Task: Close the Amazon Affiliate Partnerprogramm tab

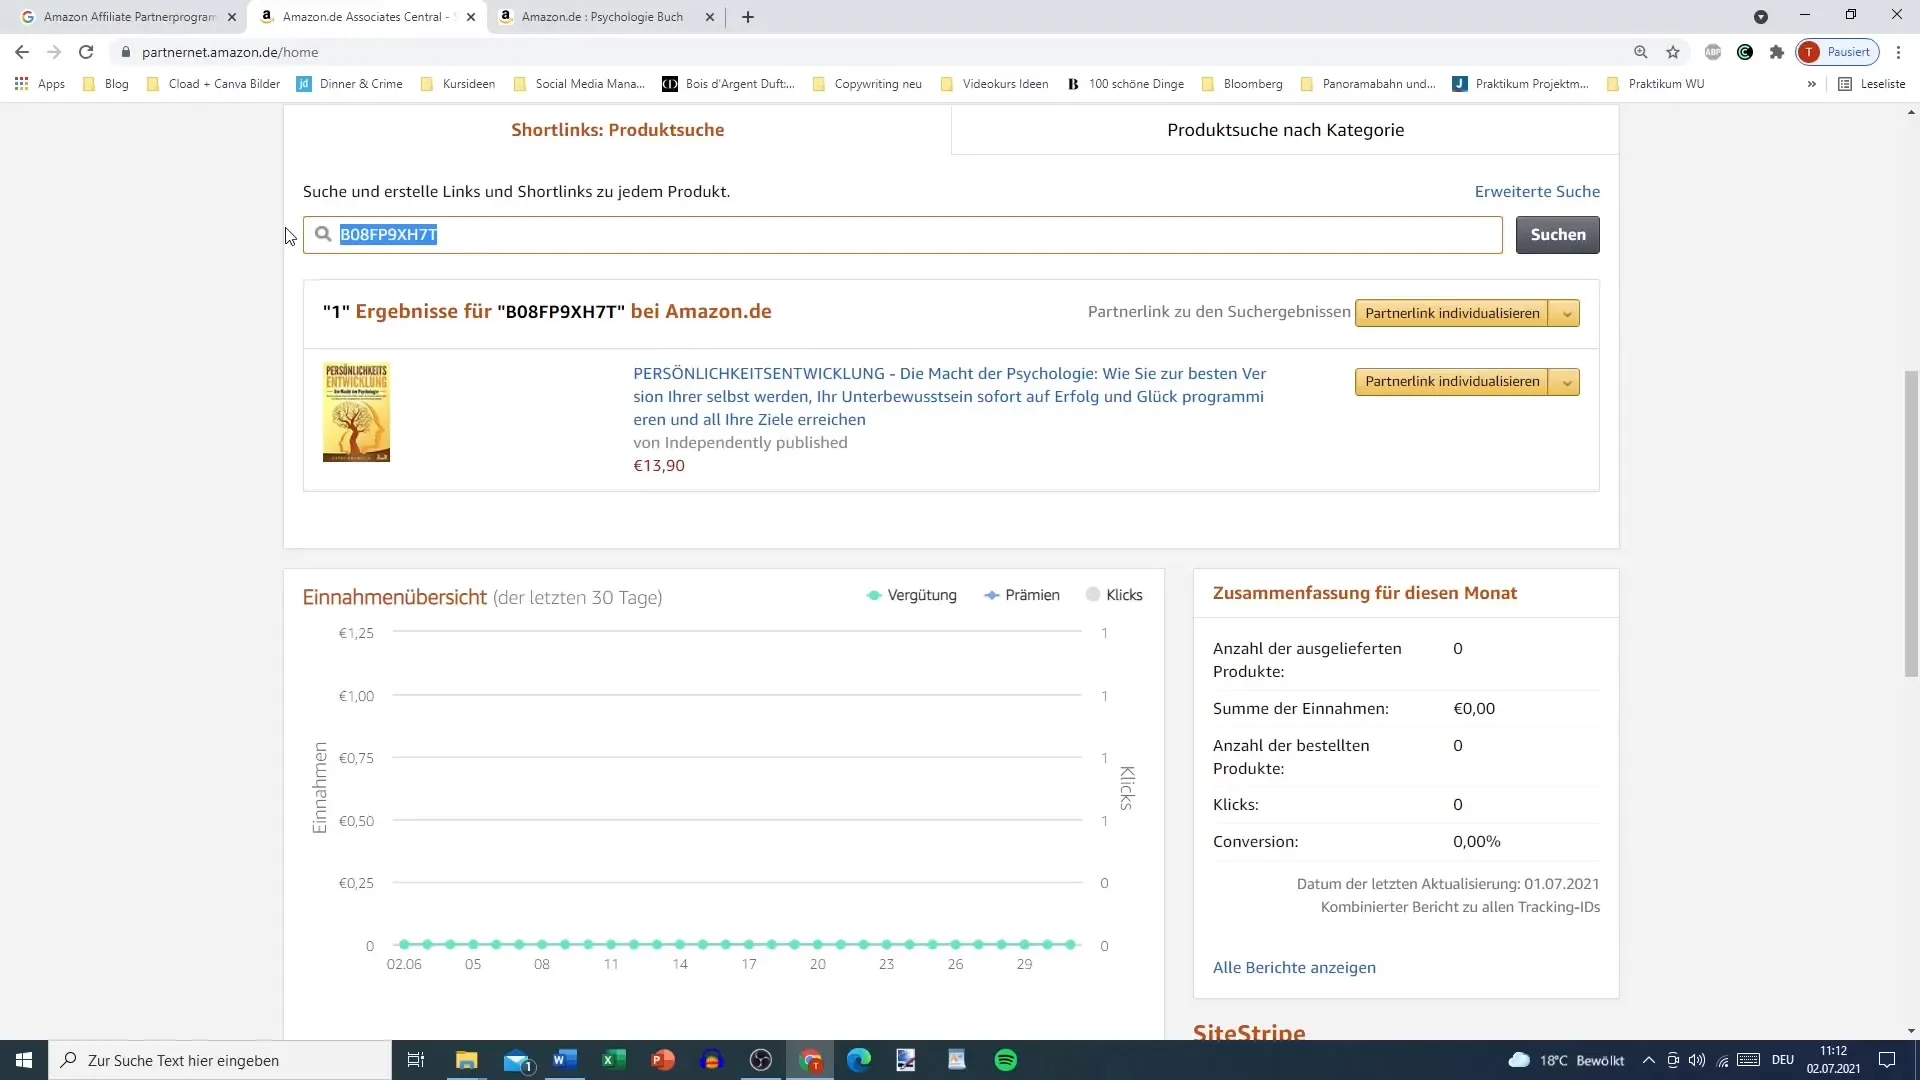Action: click(231, 17)
